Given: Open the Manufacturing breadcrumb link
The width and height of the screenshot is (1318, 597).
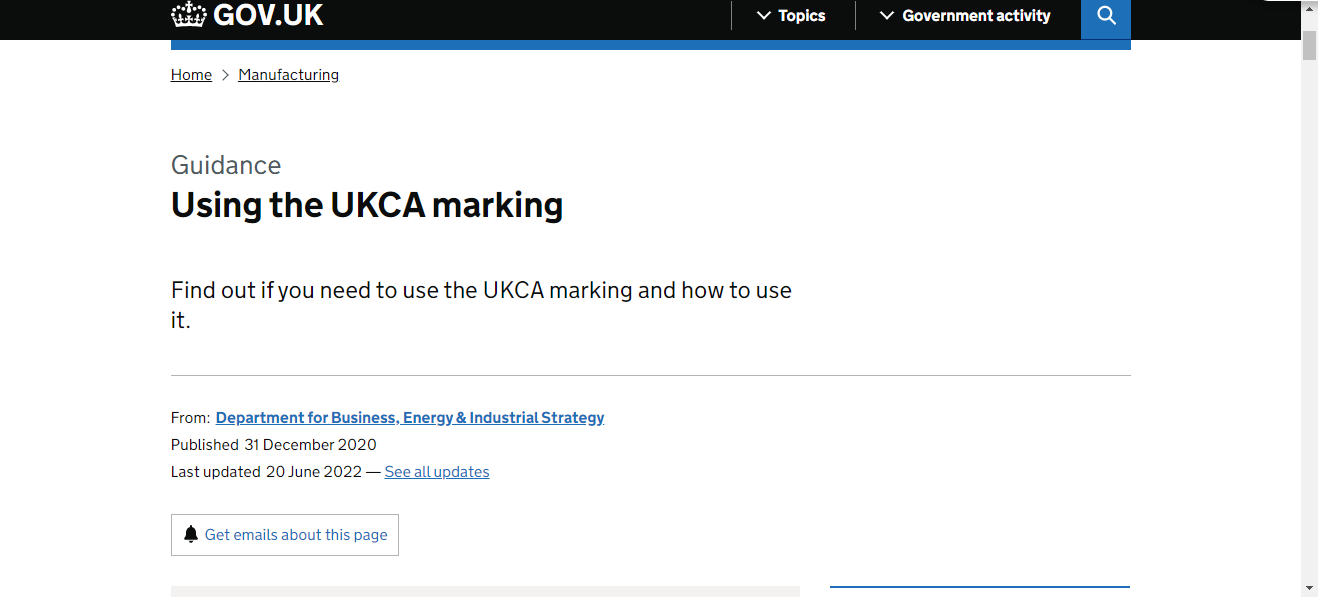Looking at the screenshot, I should pos(288,75).
